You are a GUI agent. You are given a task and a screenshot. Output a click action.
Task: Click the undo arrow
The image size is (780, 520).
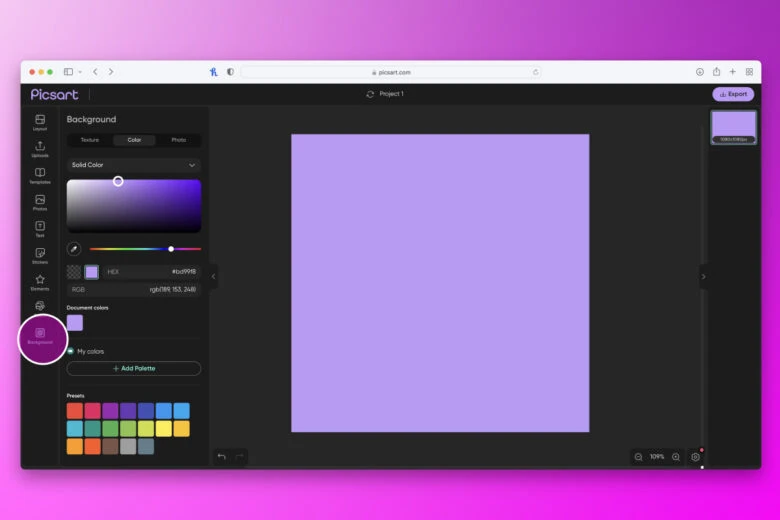[222, 457]
